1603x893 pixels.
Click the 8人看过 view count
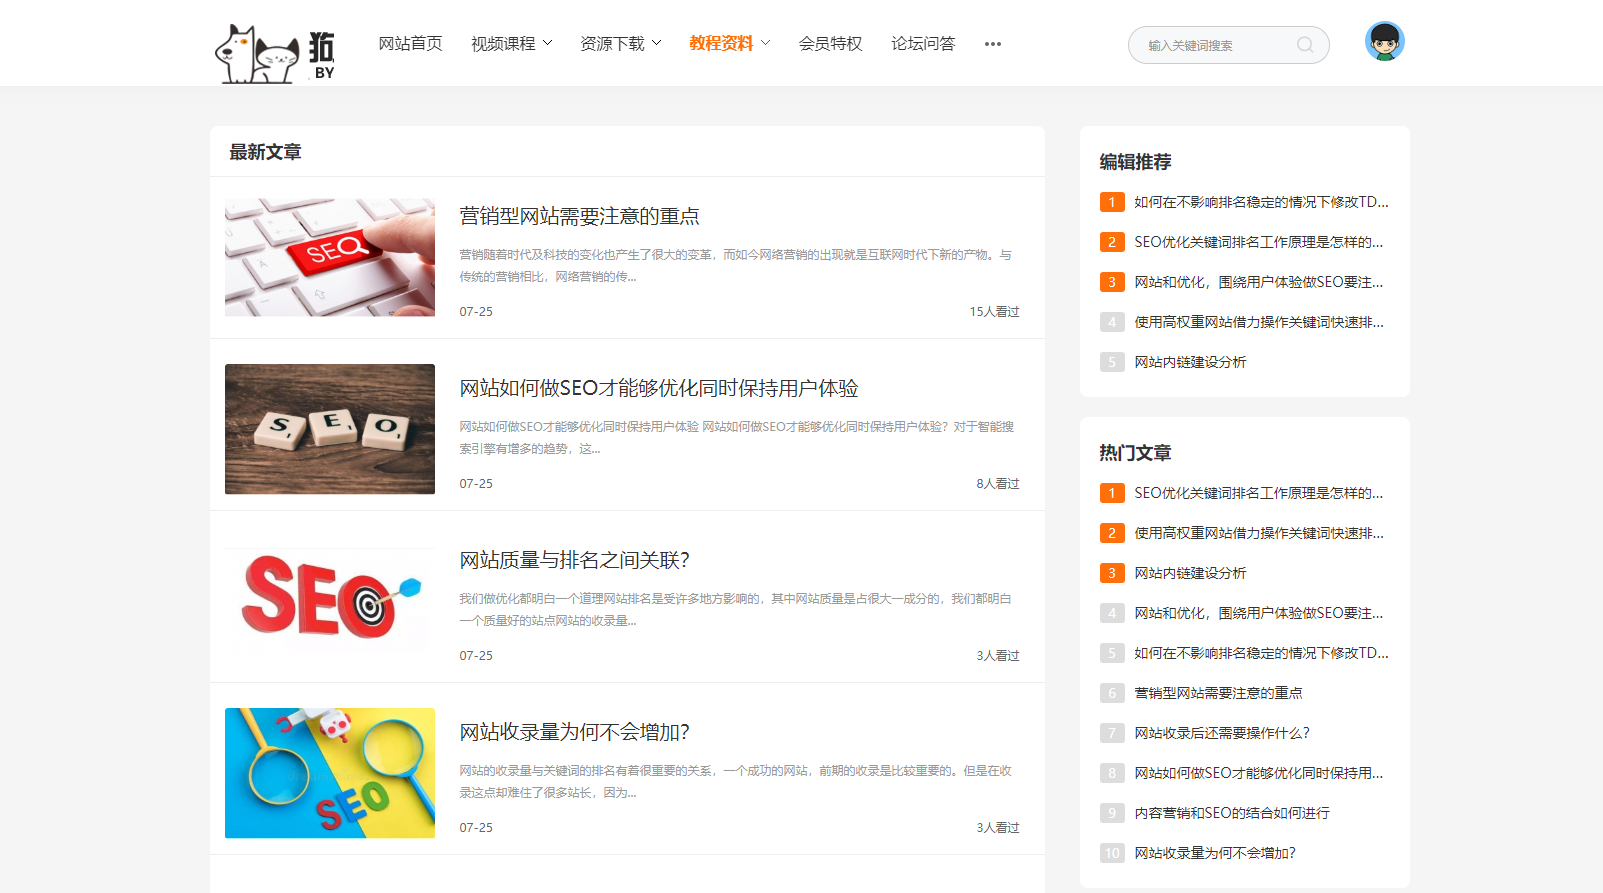(998, 484)
